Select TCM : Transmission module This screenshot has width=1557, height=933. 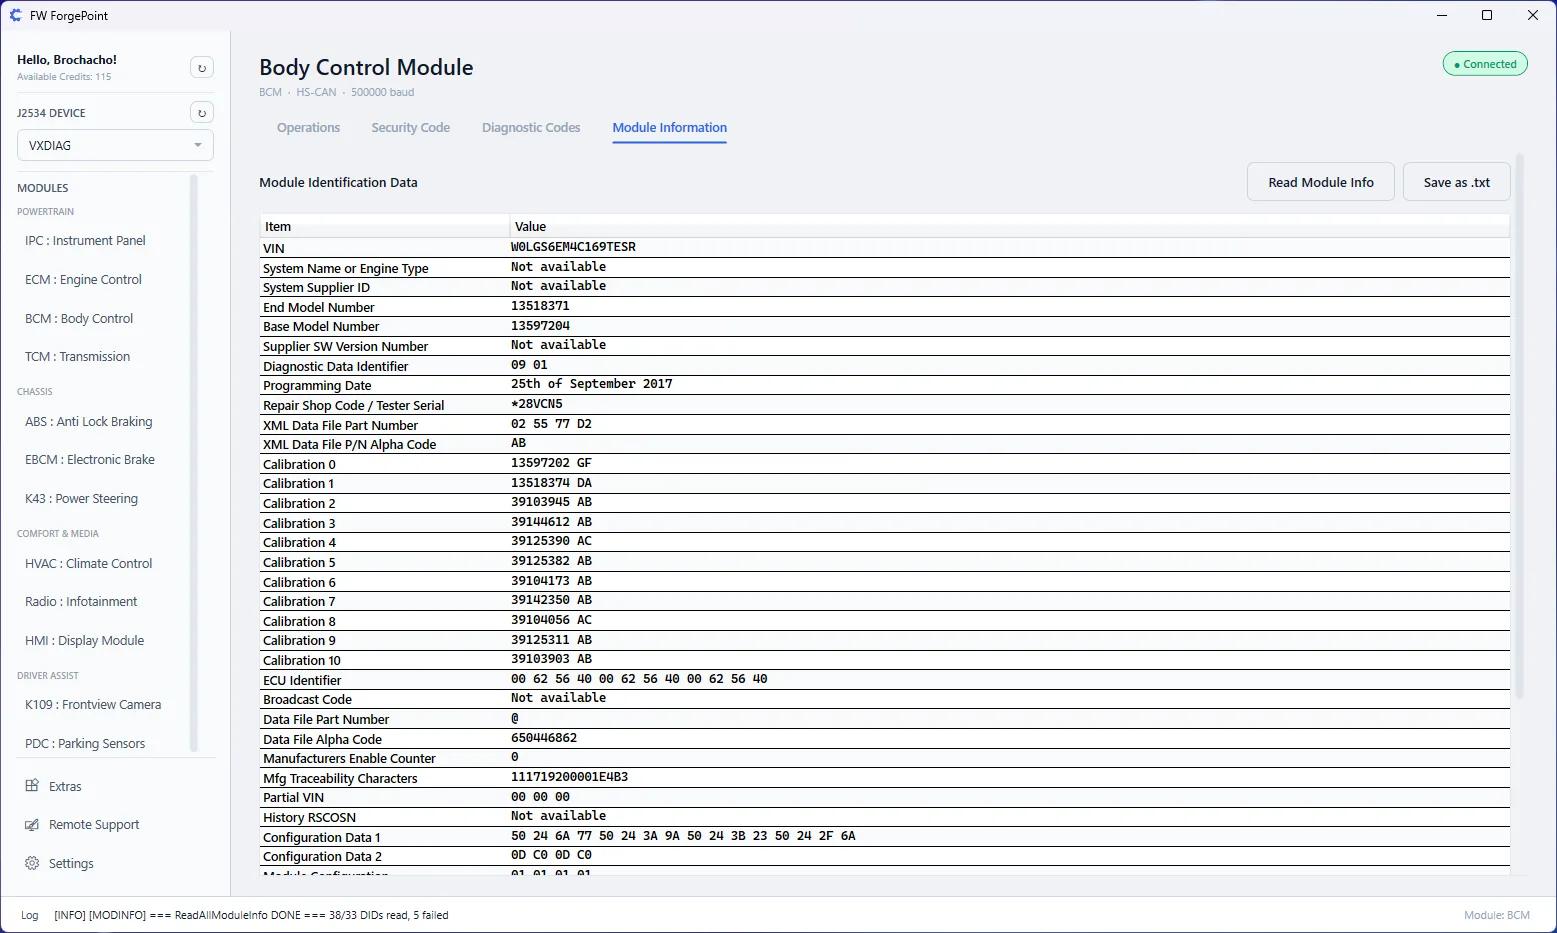(77, 357)
